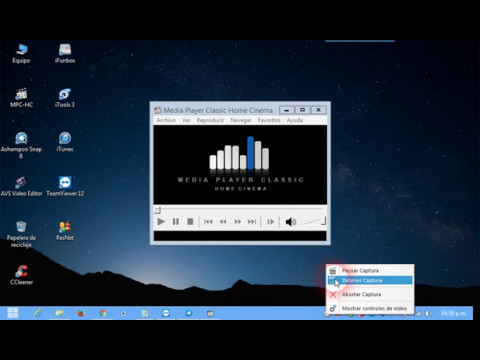Skip to the next track

[x=252, y=222]
